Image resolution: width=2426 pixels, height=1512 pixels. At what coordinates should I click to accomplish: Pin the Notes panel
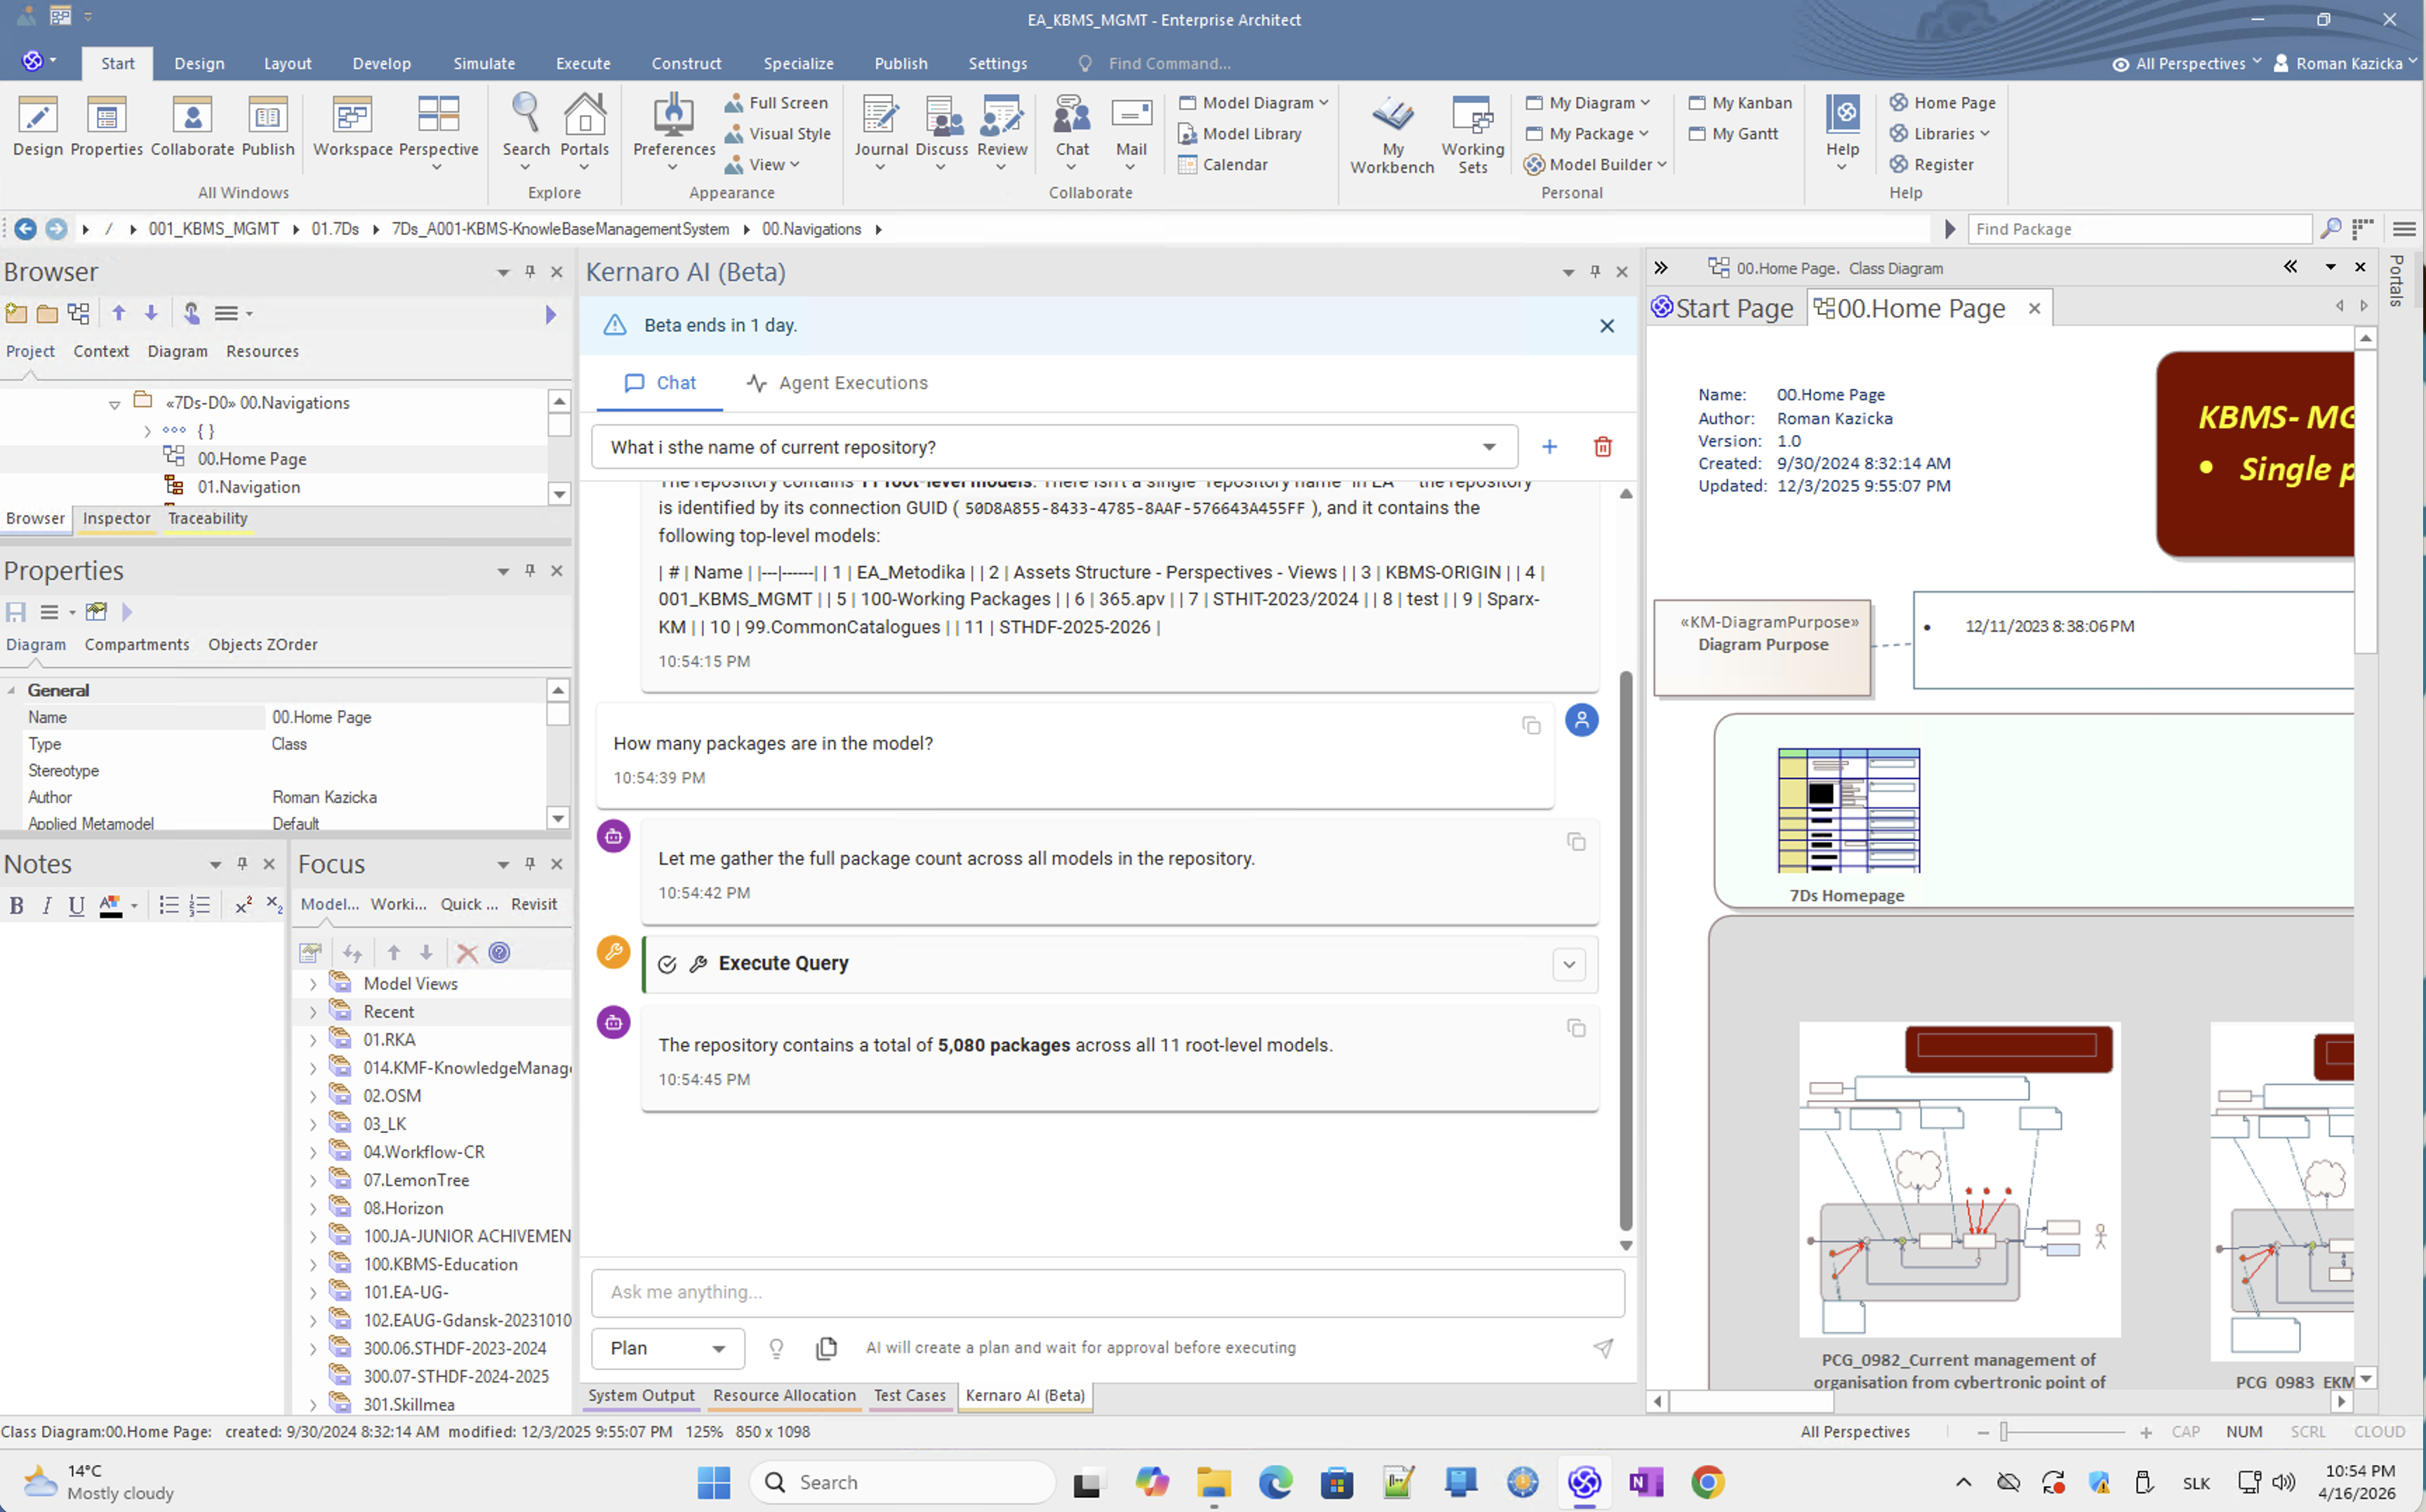click(x=242, y=864)
